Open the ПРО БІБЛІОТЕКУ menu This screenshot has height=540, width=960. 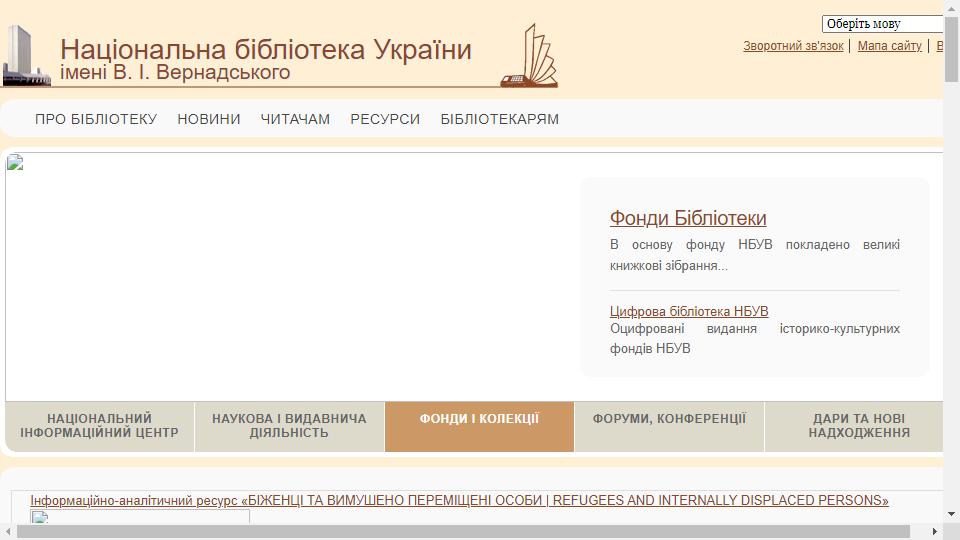pos(96,119)
